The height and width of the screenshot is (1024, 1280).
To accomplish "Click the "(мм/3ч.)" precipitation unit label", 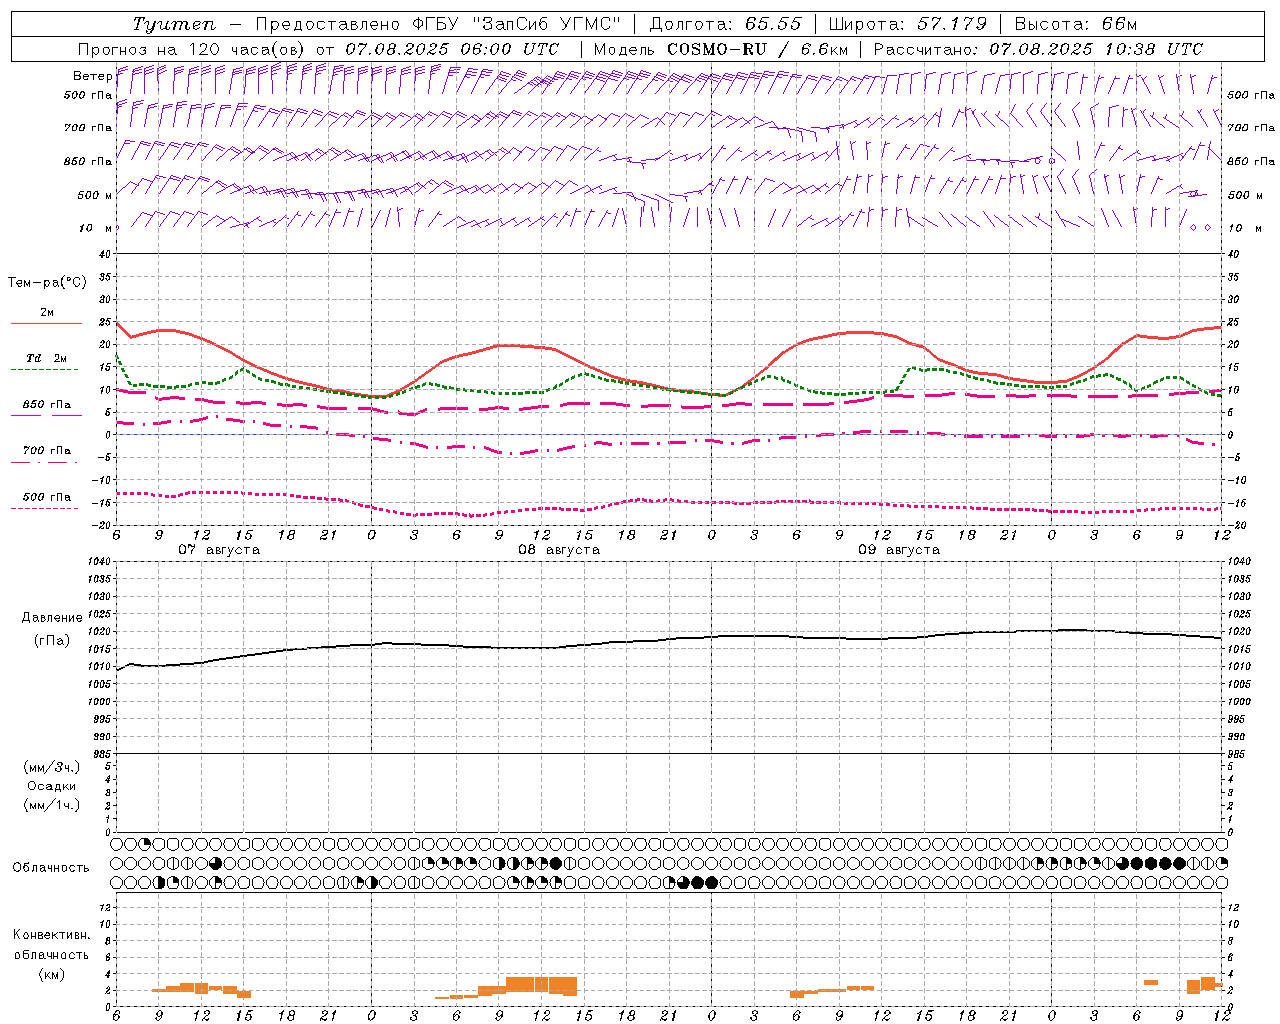I will 52,767.
